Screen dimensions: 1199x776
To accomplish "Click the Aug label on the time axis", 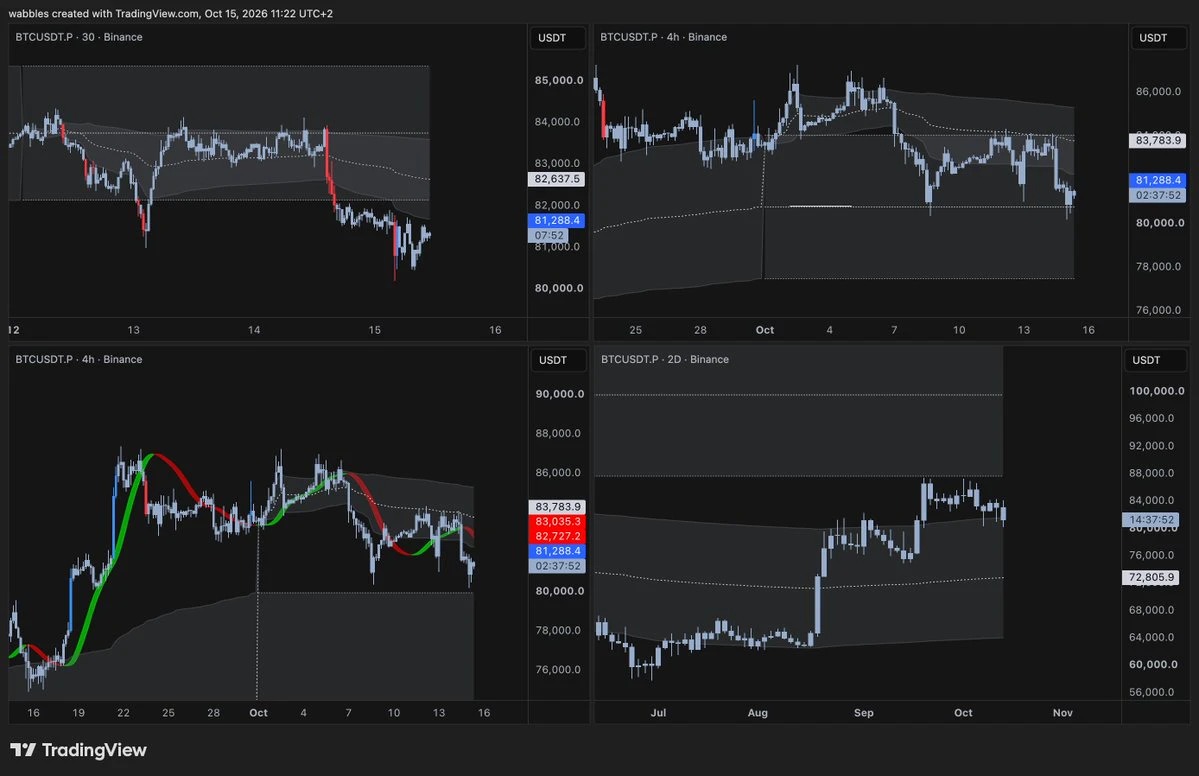I will tap(758, 713).
